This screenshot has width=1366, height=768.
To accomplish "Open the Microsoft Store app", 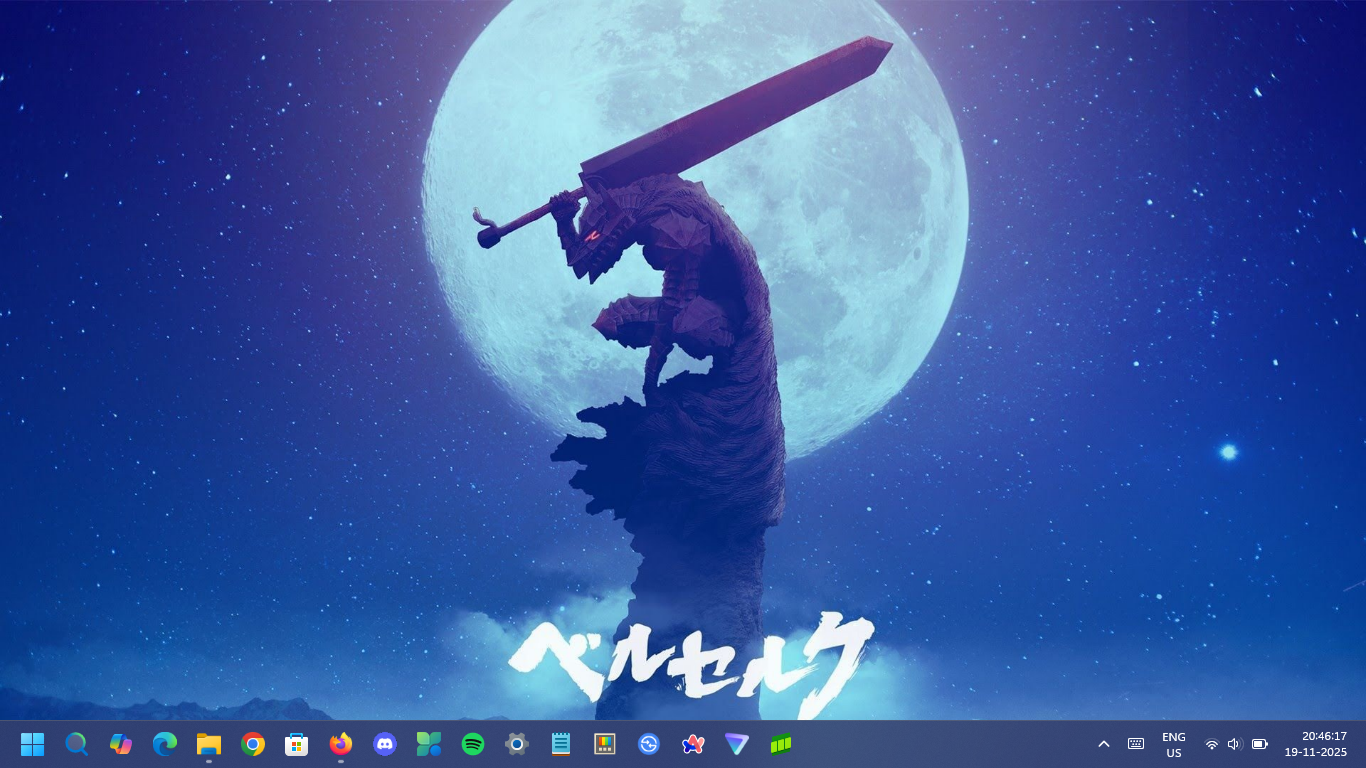I will click(x=297, y=744).
